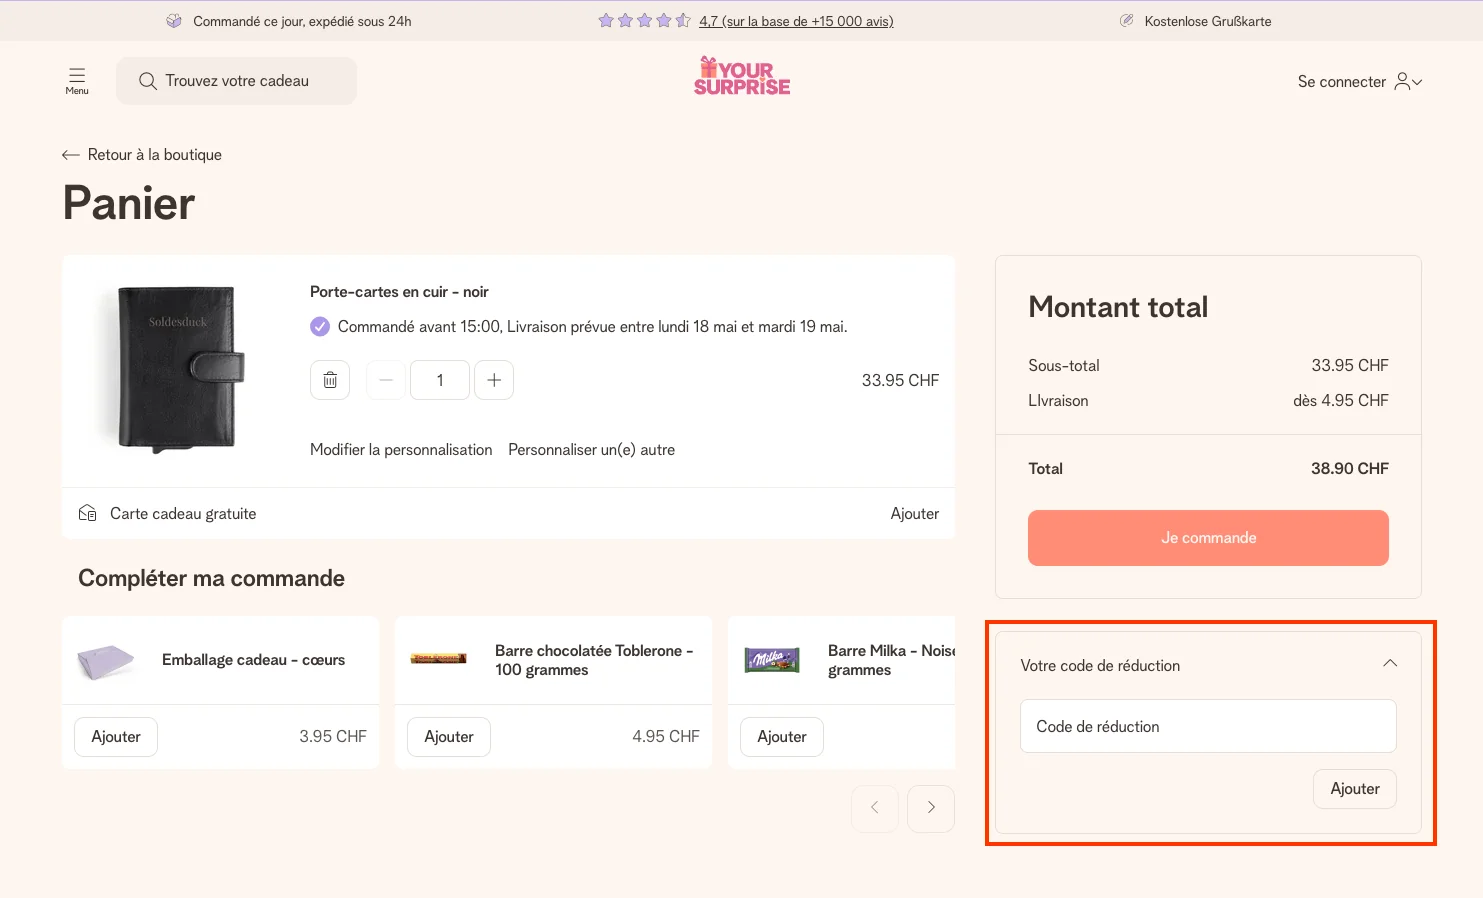Image resolution: width=1483 pixels, height=898 pixels.
Task: Click the package shipping icon in top bar
Action: point(174,20)
